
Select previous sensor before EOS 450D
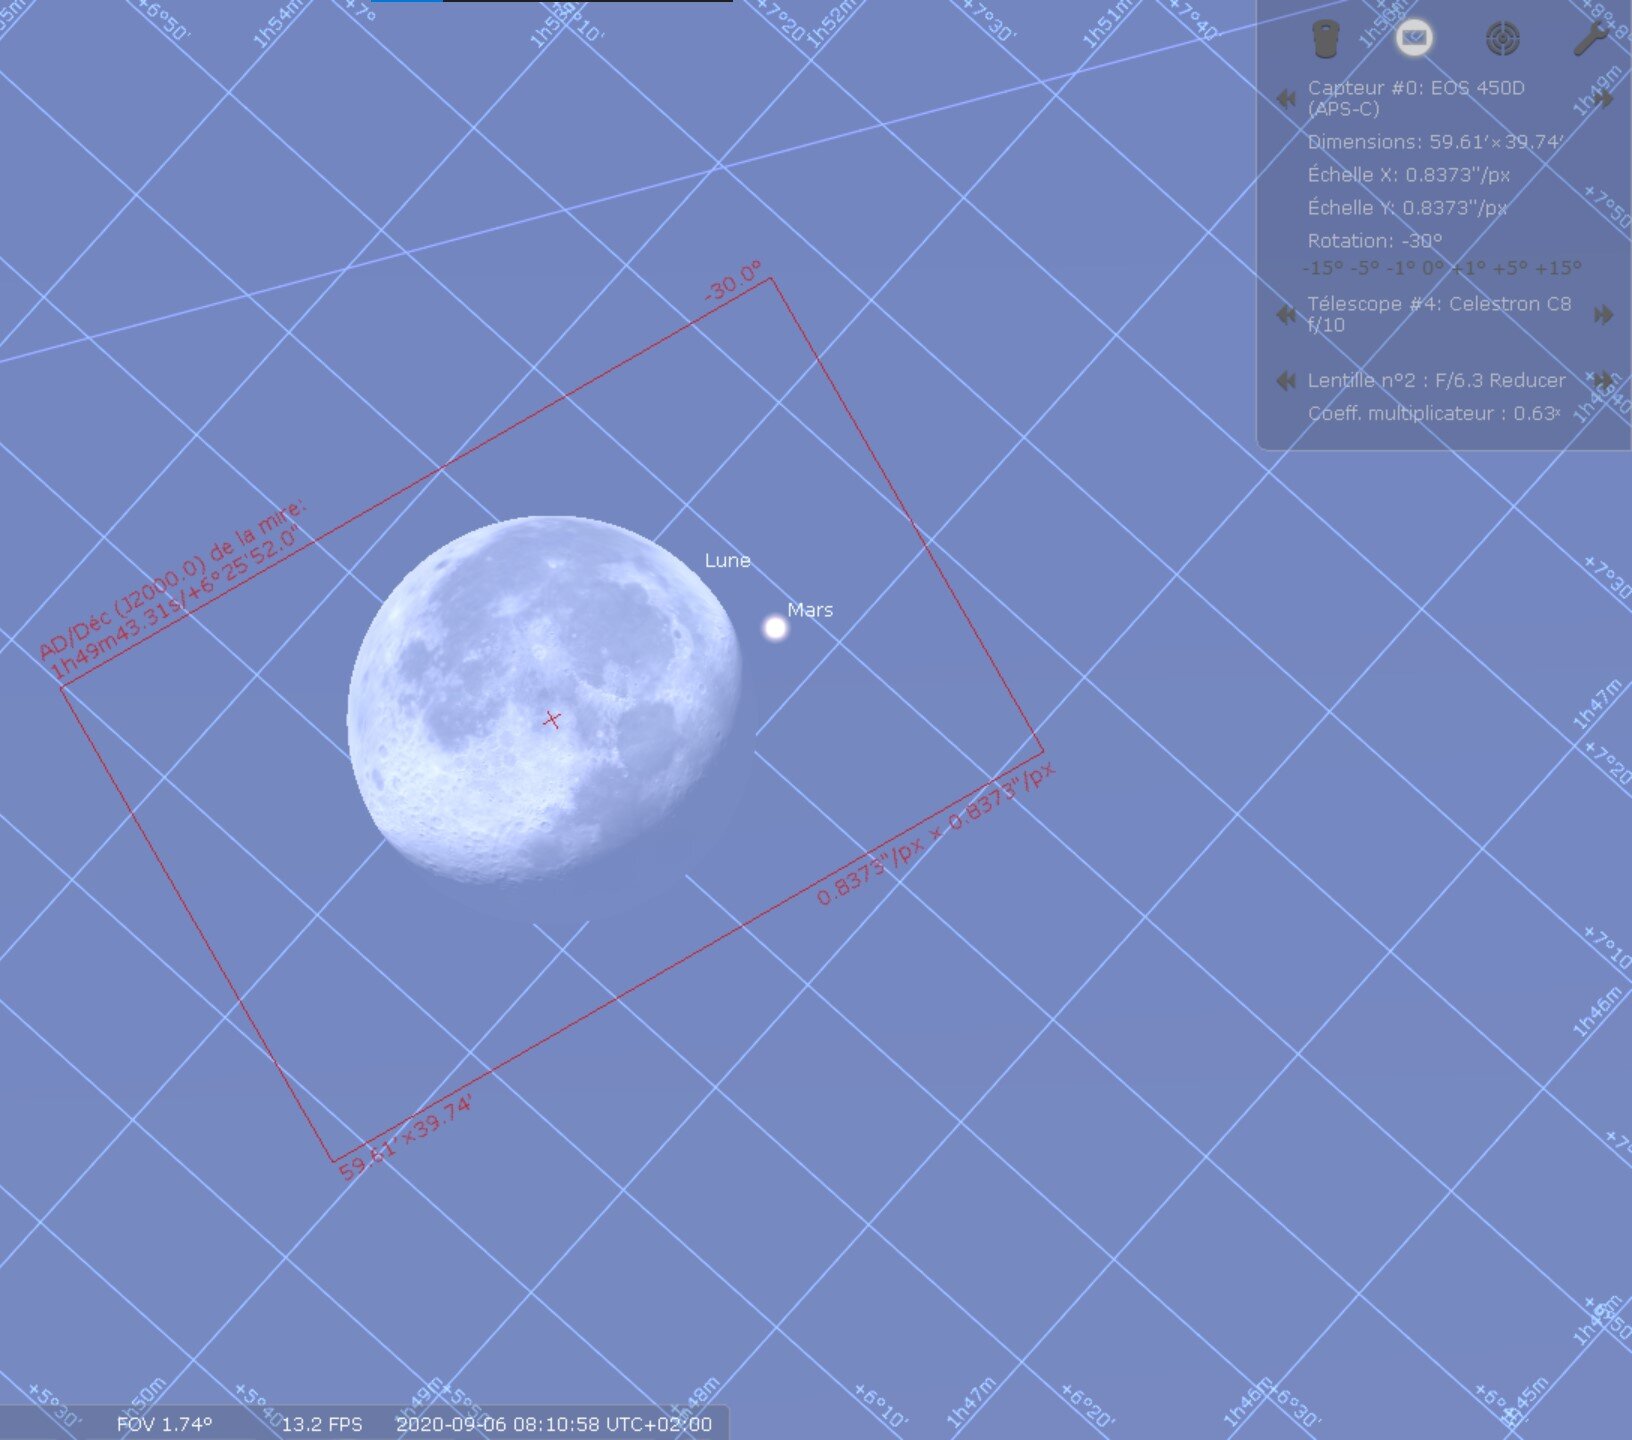coord(1286,98)
